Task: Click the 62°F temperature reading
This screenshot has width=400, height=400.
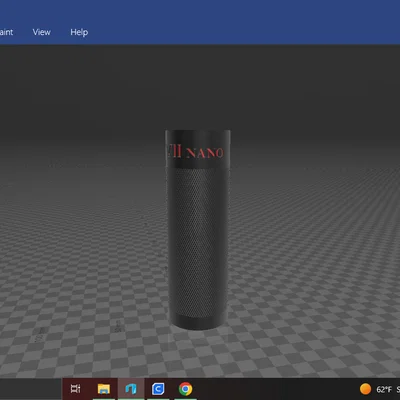Action: [x=384, y=389]
